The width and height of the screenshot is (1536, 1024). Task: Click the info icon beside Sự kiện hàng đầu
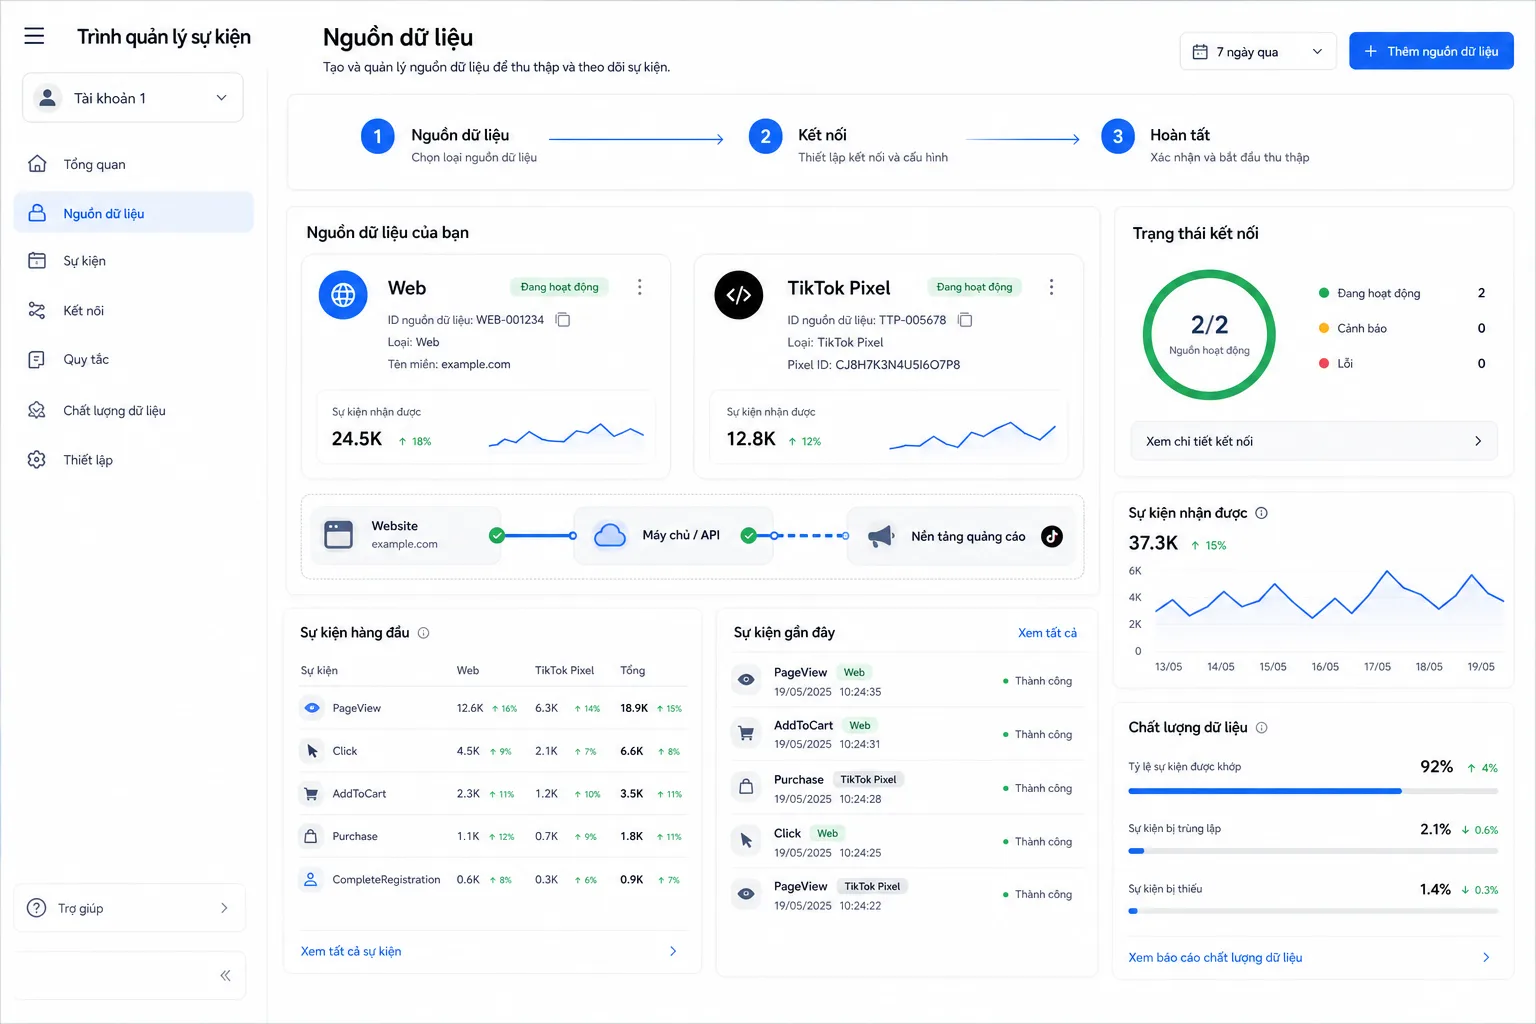[x=423, y=633]
